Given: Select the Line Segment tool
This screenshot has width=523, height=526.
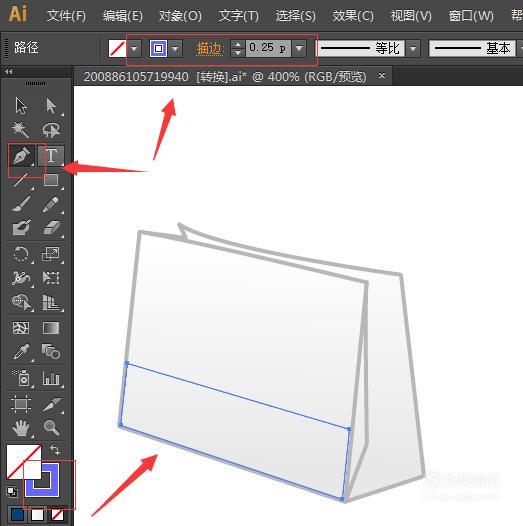Looking at the screenshot, I should click(x=21, y=180).
